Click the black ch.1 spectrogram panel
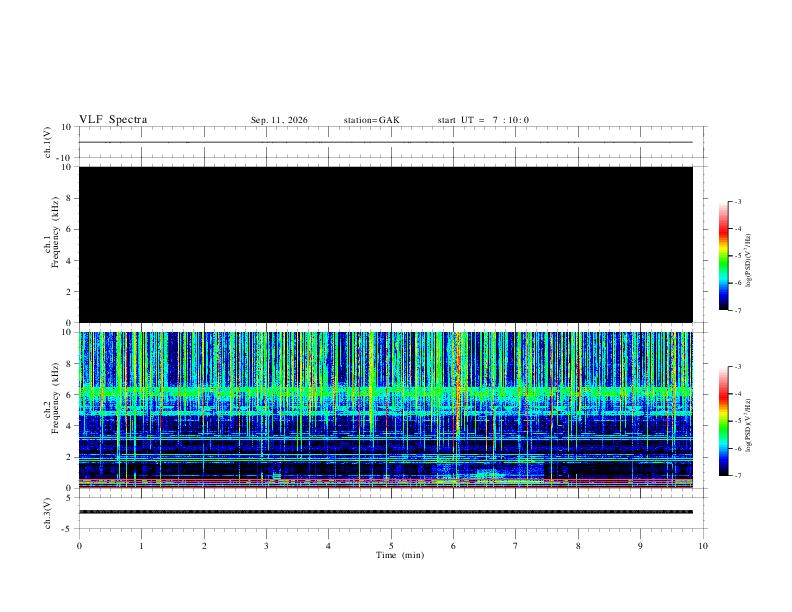Image resolution: width=792 pixels, height=612 pixels. tap(386, 244)
